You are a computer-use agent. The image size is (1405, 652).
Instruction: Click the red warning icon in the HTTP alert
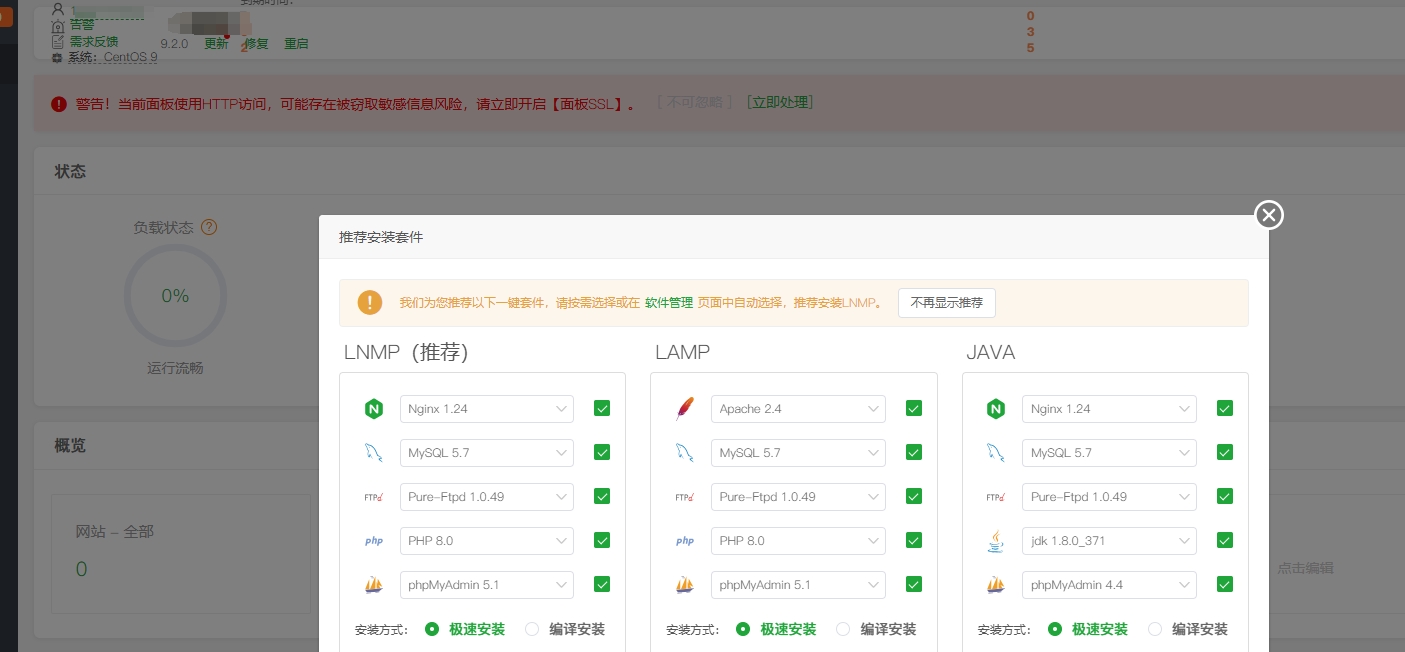point(59,103)
